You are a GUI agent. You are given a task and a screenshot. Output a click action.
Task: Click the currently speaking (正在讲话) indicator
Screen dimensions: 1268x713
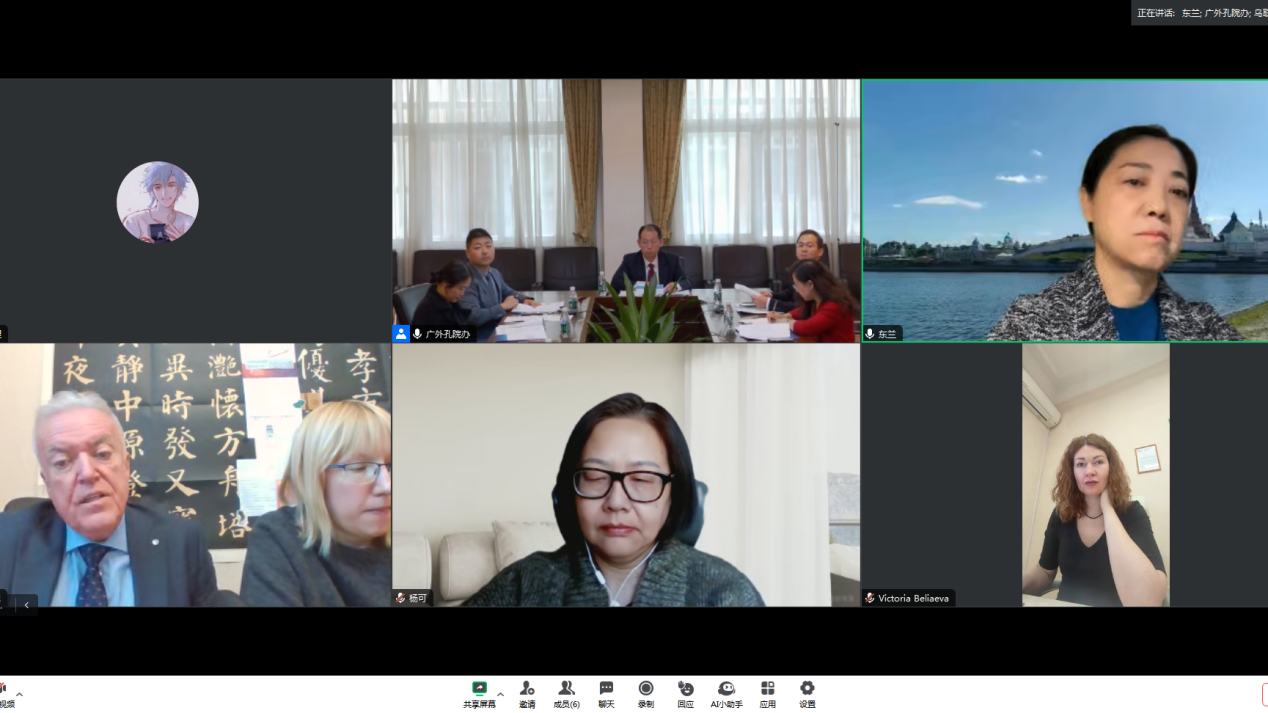[1200, 13]
